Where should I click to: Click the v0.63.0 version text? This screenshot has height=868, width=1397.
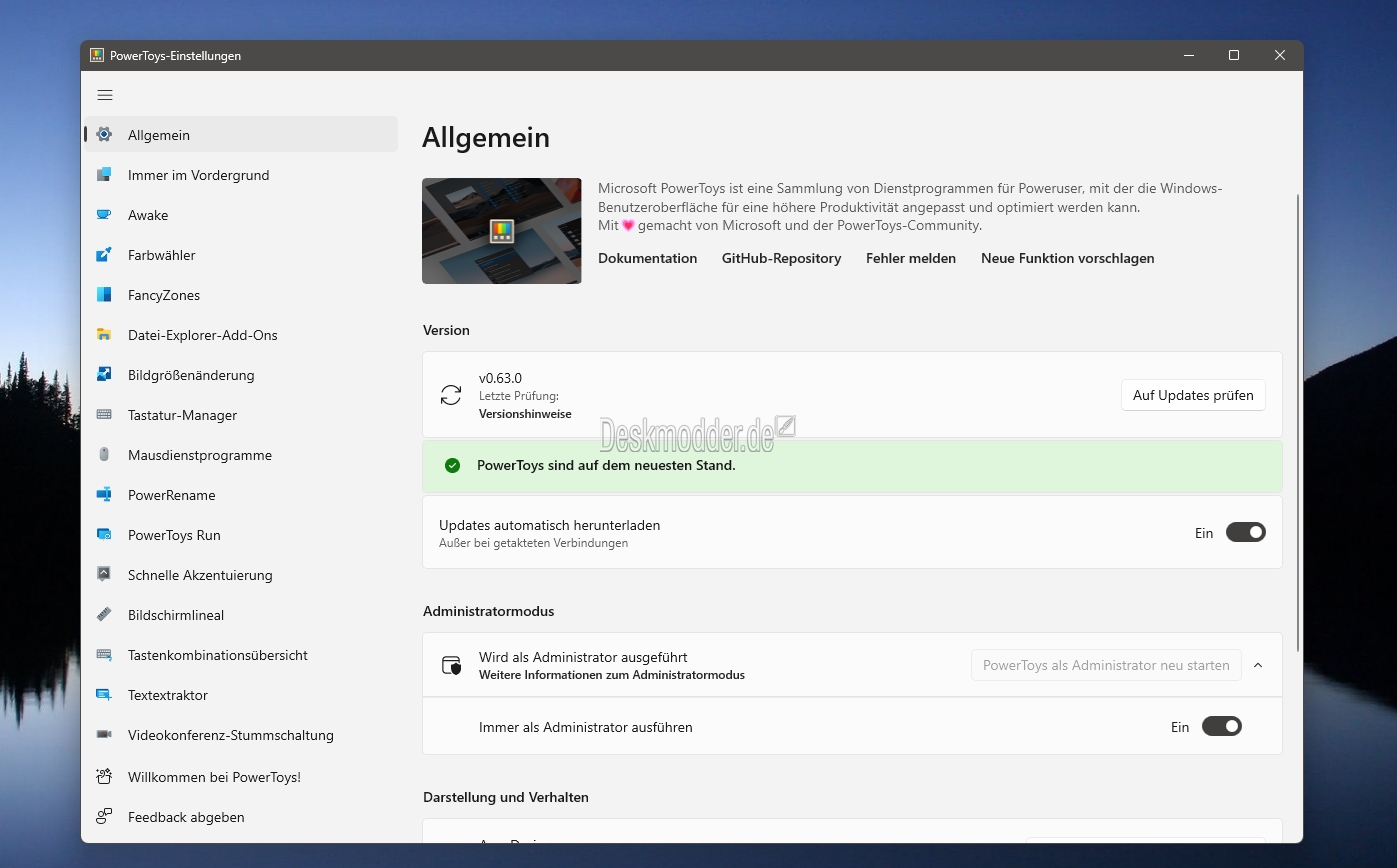tap(500, 378)
